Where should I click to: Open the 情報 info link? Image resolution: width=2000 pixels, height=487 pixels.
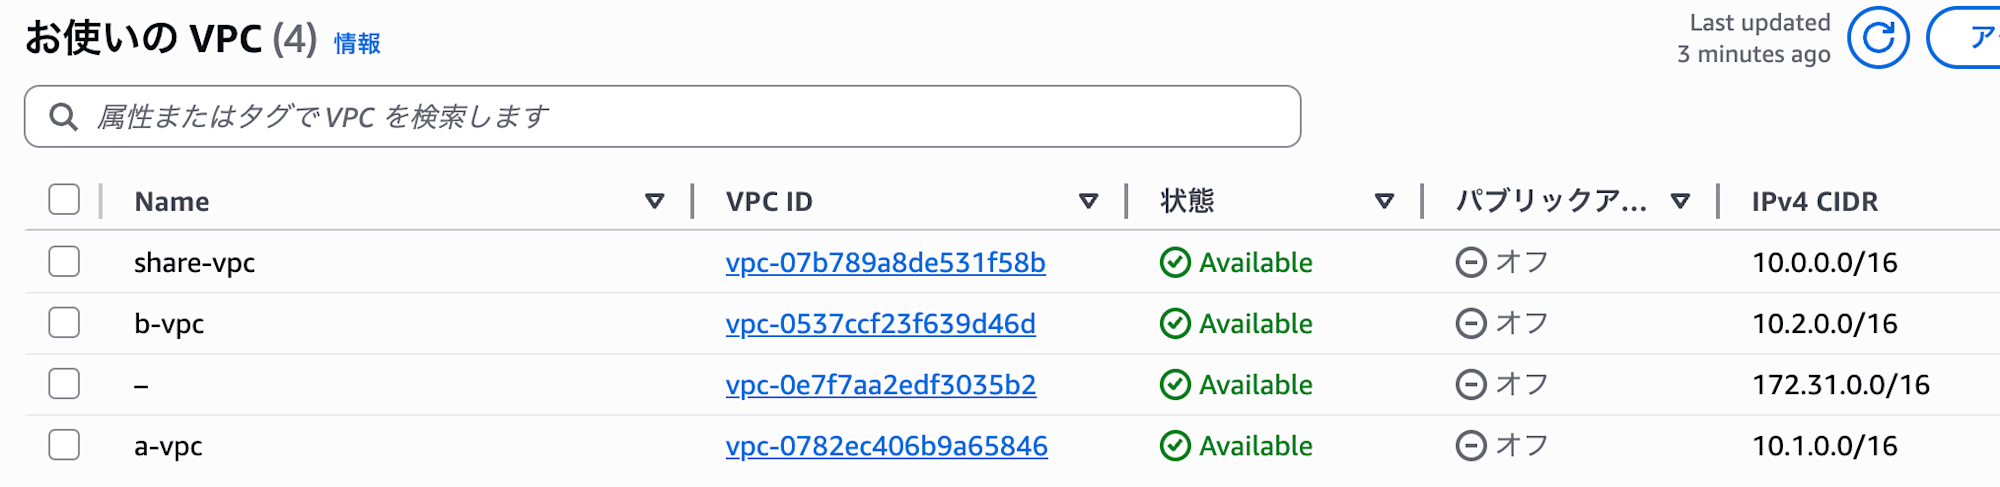tap(357, 43)
